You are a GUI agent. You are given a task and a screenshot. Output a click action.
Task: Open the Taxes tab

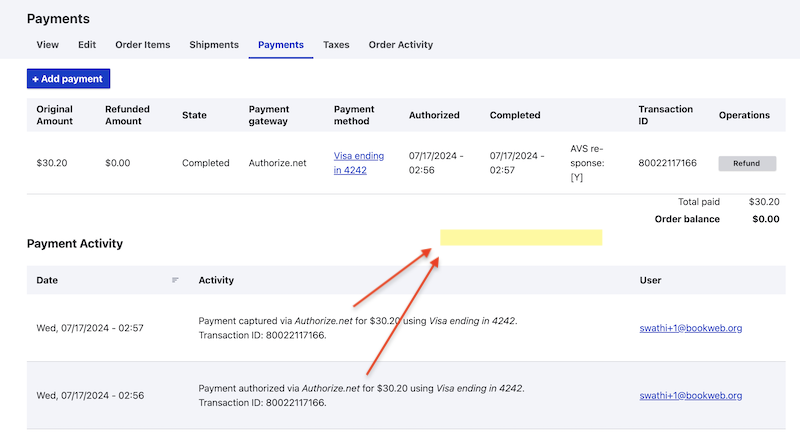coord(336,44)
